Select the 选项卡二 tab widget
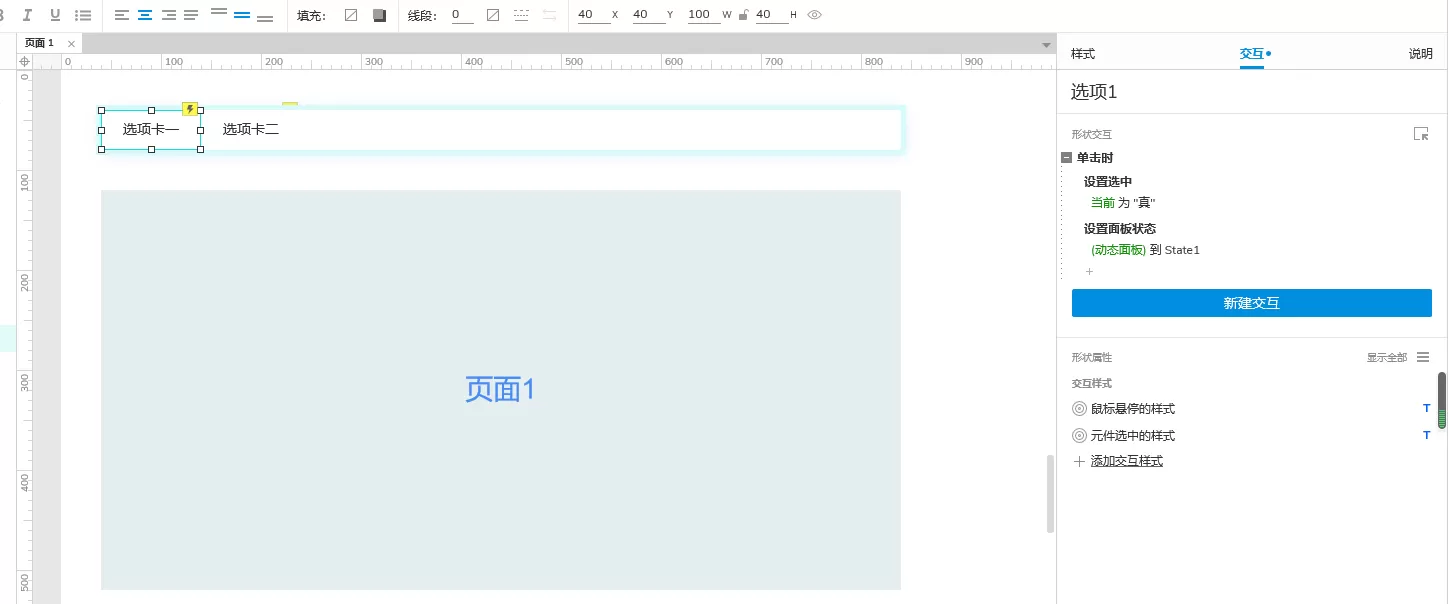This screenshot has height=604, width=1448. point(251,129)
